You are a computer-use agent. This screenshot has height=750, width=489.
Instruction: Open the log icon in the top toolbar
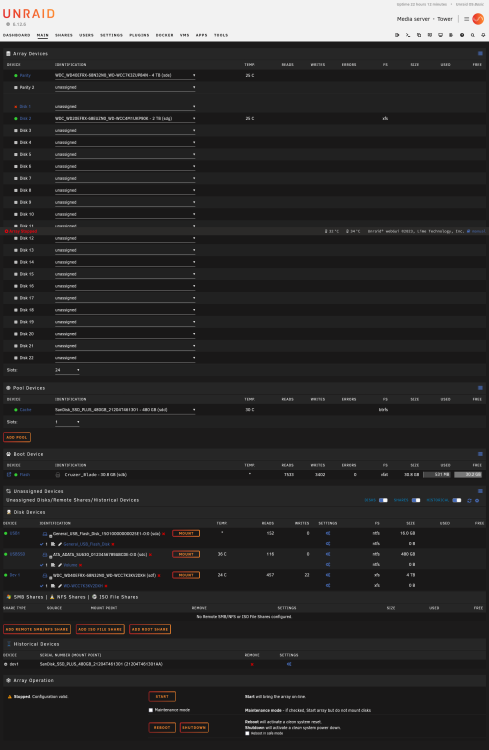(x=451, y=35)
